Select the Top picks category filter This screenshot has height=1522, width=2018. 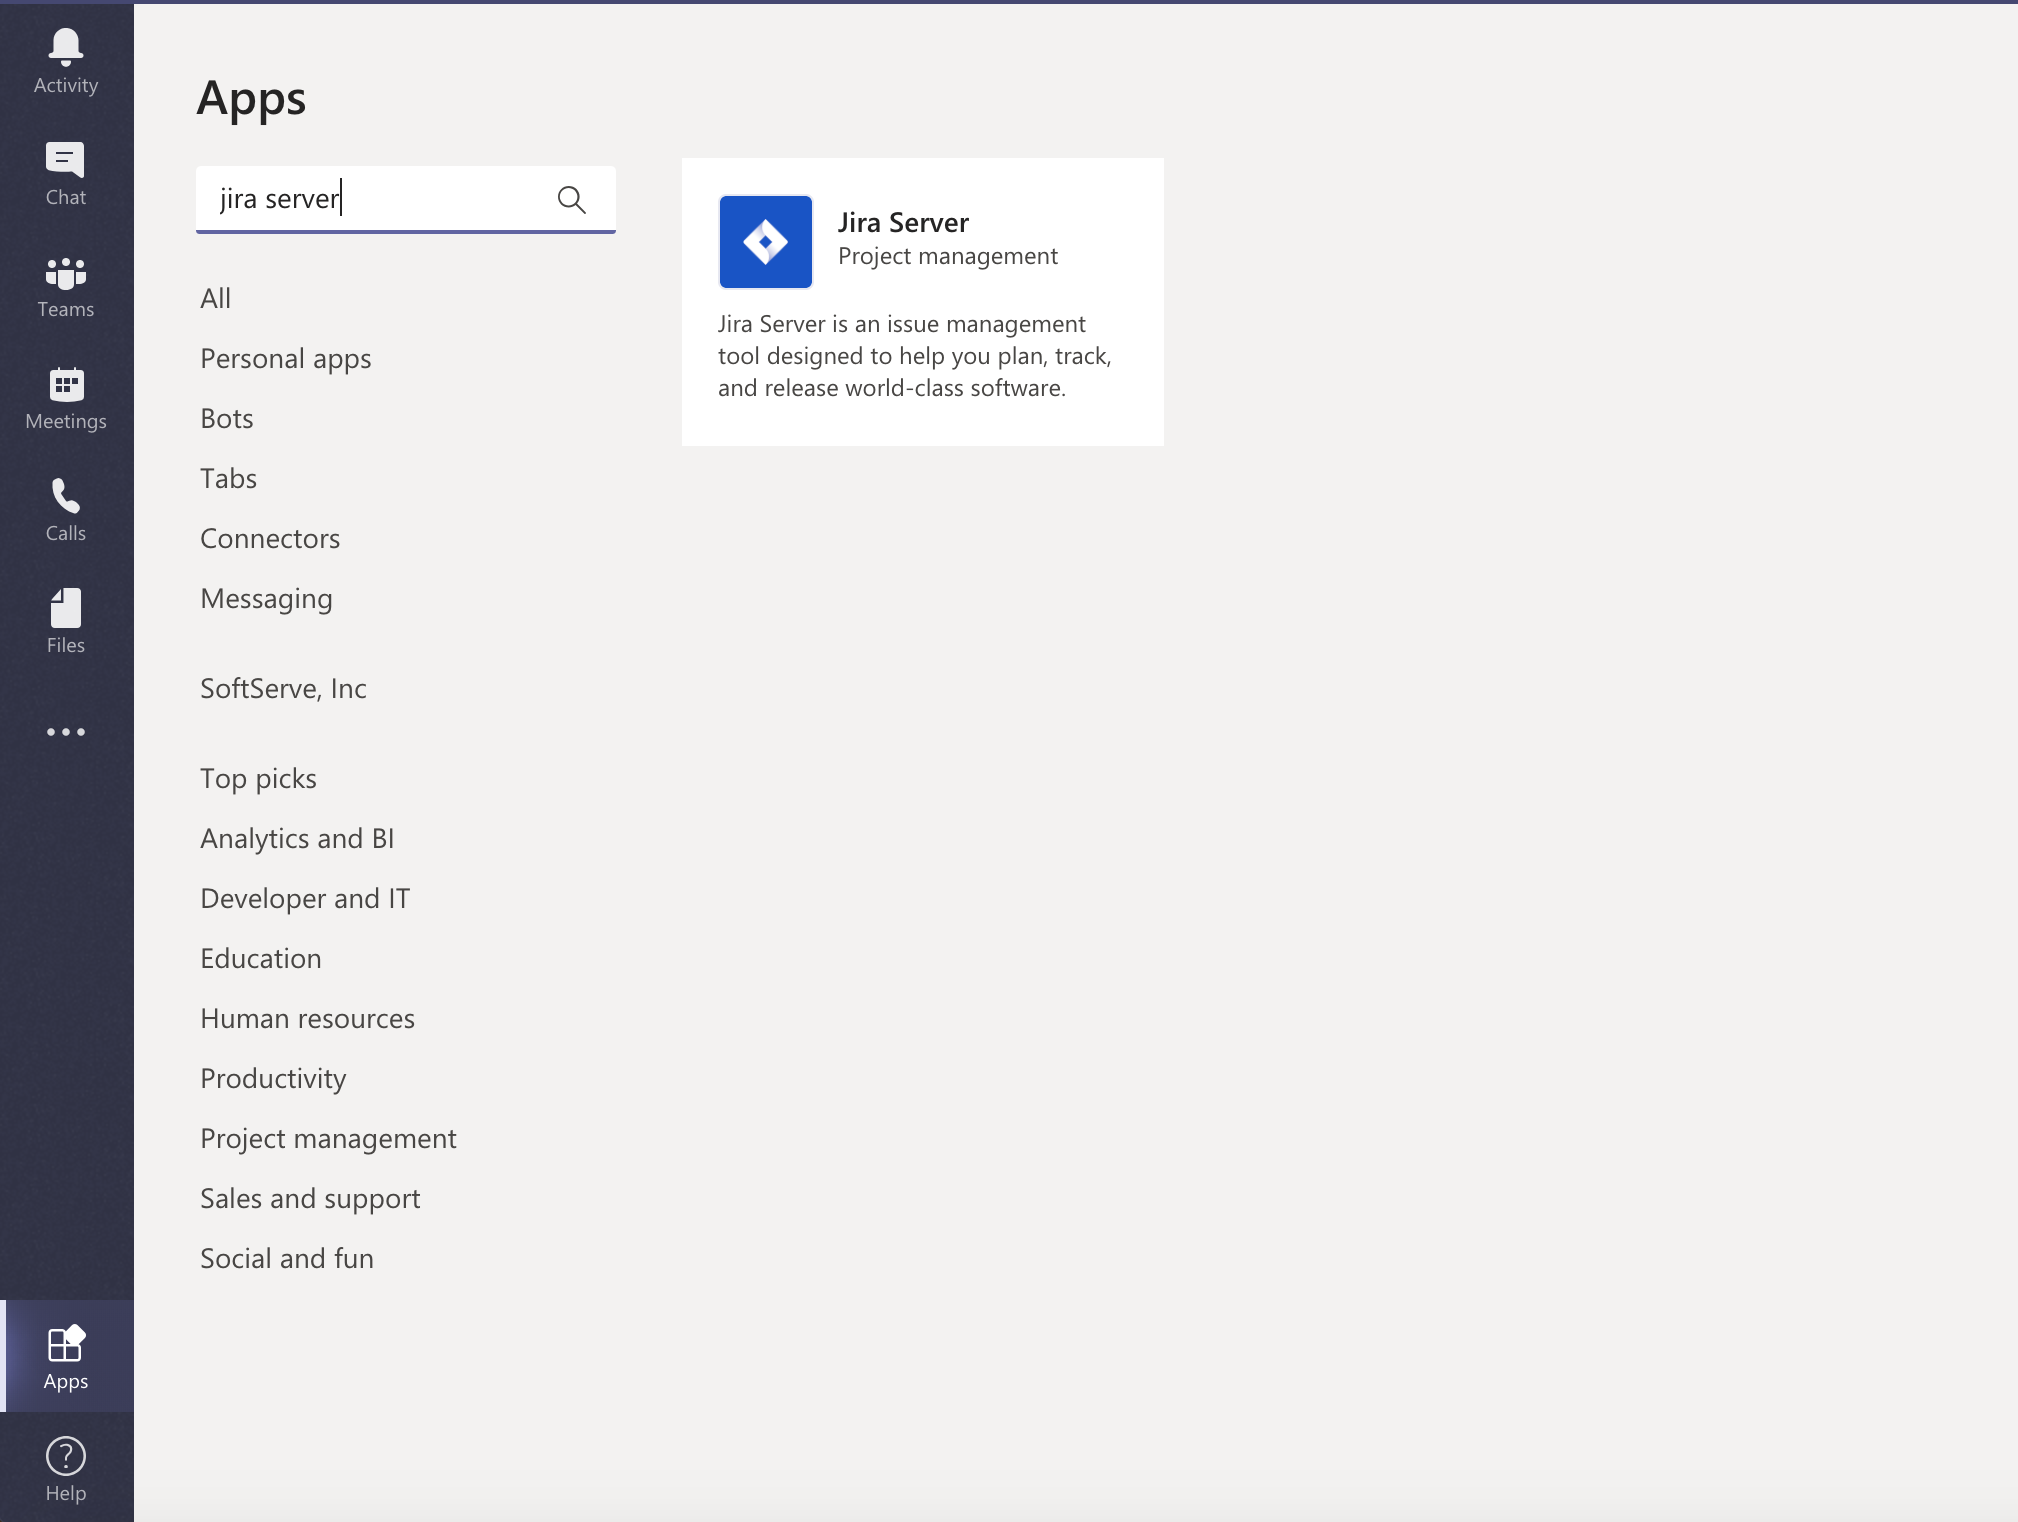click(x=257, y=777)
